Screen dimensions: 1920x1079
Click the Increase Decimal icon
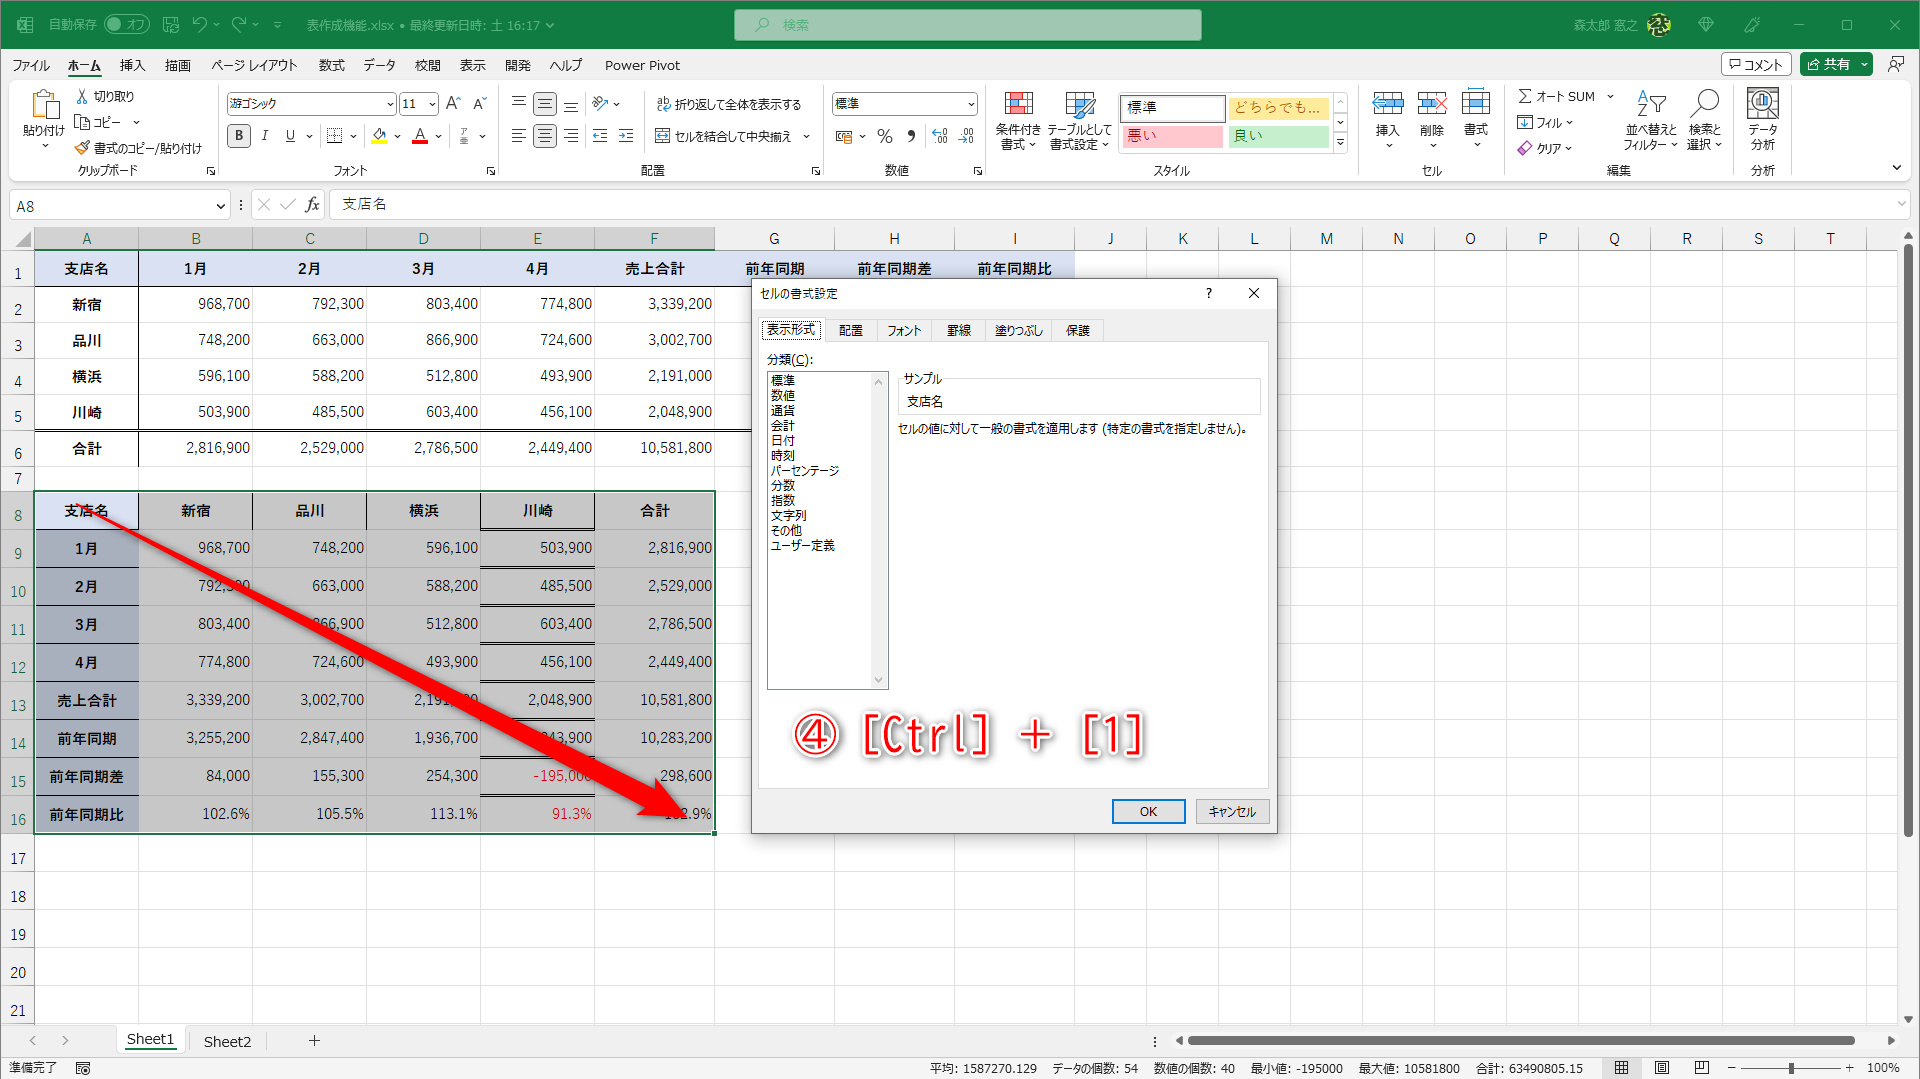(x=940, y=136)
